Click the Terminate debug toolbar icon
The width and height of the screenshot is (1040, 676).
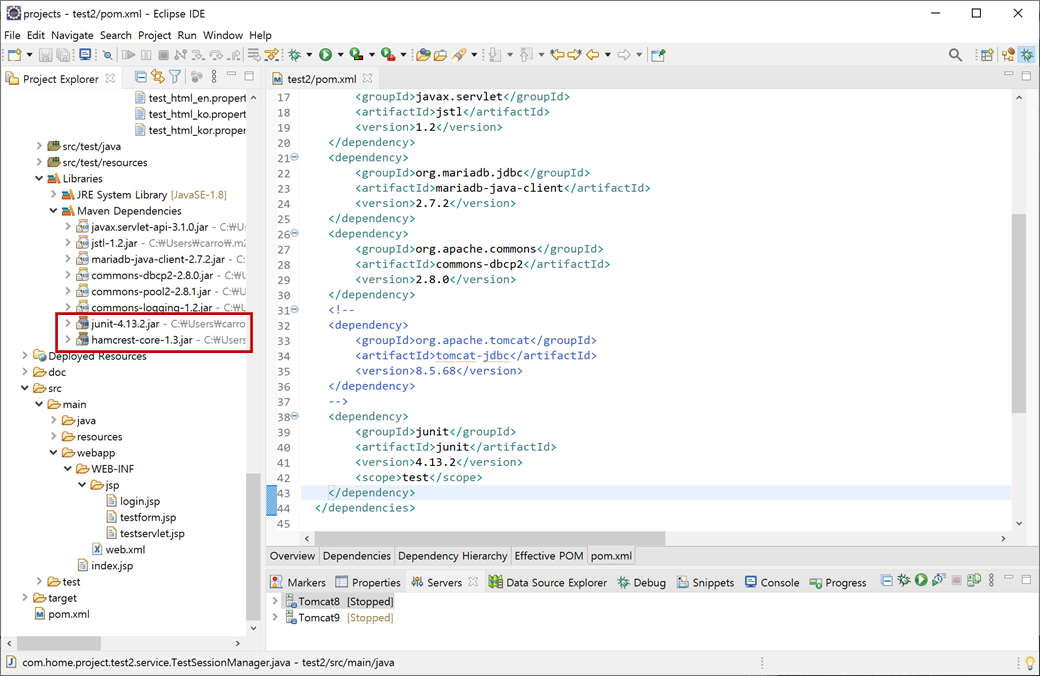coord(163,55)
